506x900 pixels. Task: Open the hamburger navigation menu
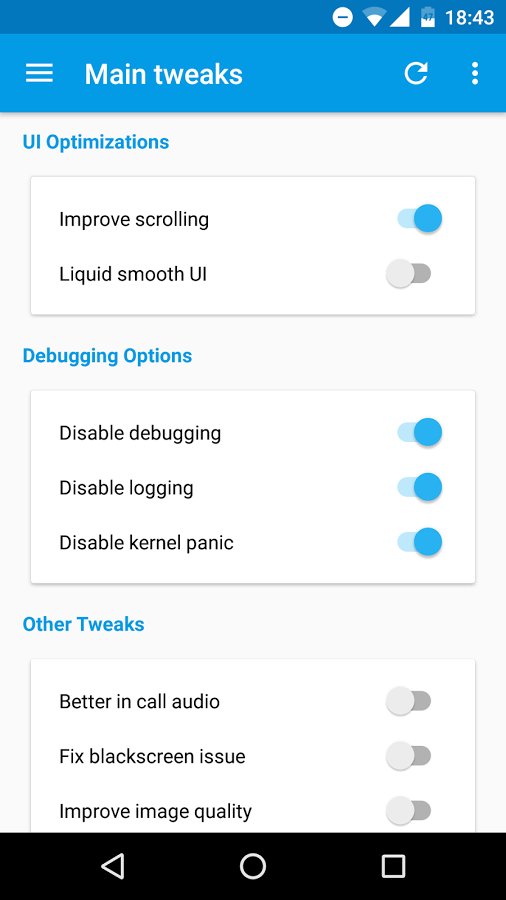pos(39,73)
